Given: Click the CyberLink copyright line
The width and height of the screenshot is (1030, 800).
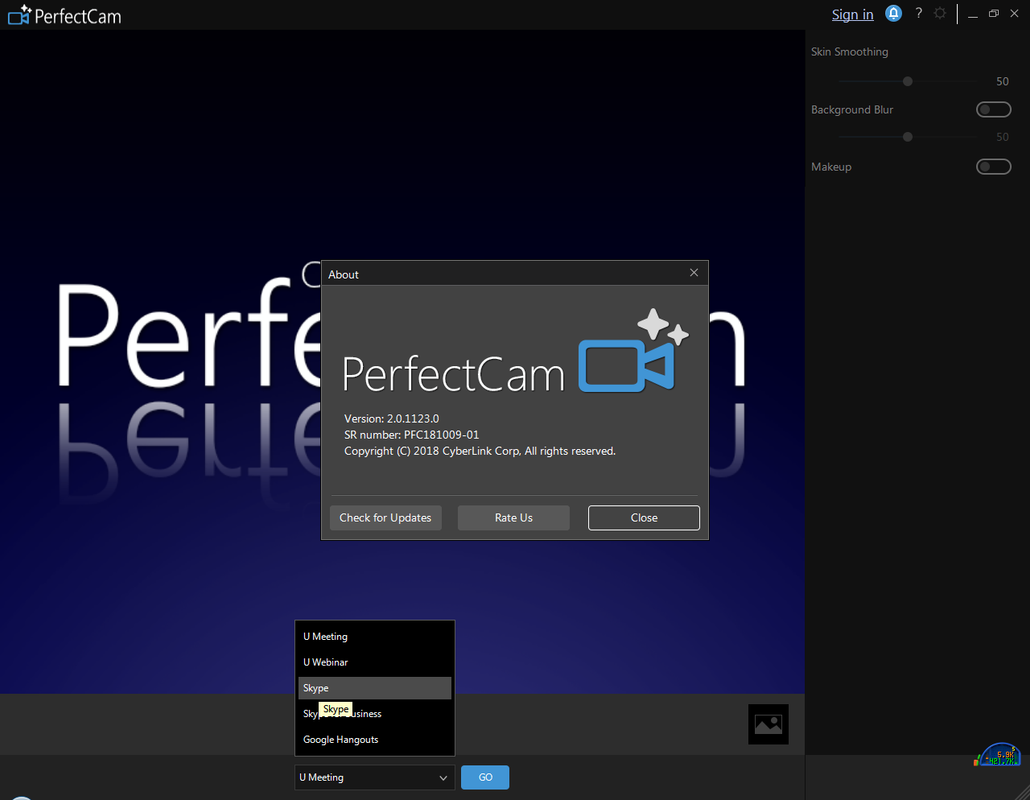Looking at the screenshot, I should point(480,451).
